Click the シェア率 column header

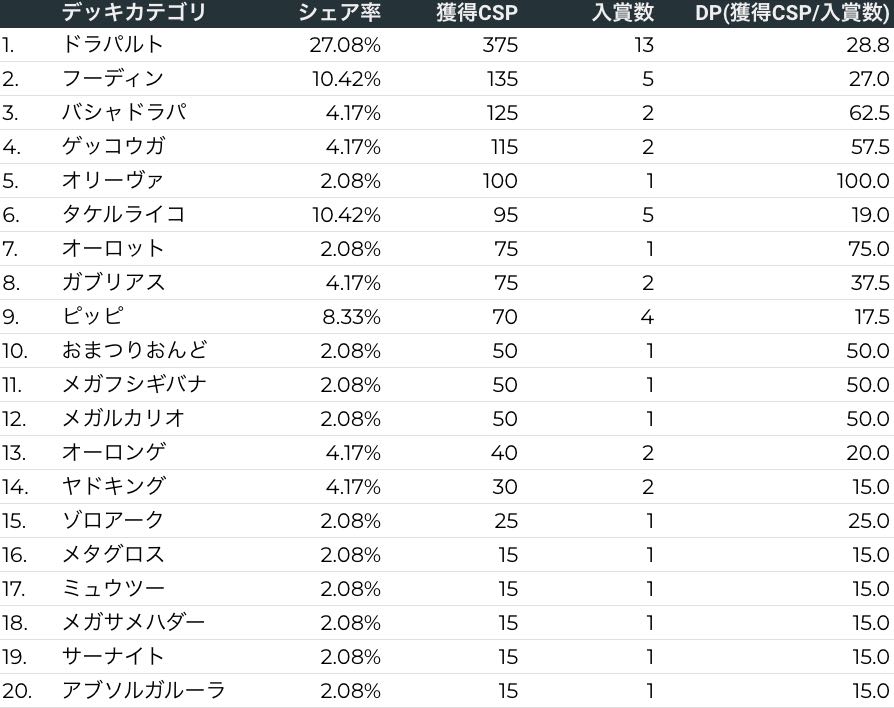point(340,13)
